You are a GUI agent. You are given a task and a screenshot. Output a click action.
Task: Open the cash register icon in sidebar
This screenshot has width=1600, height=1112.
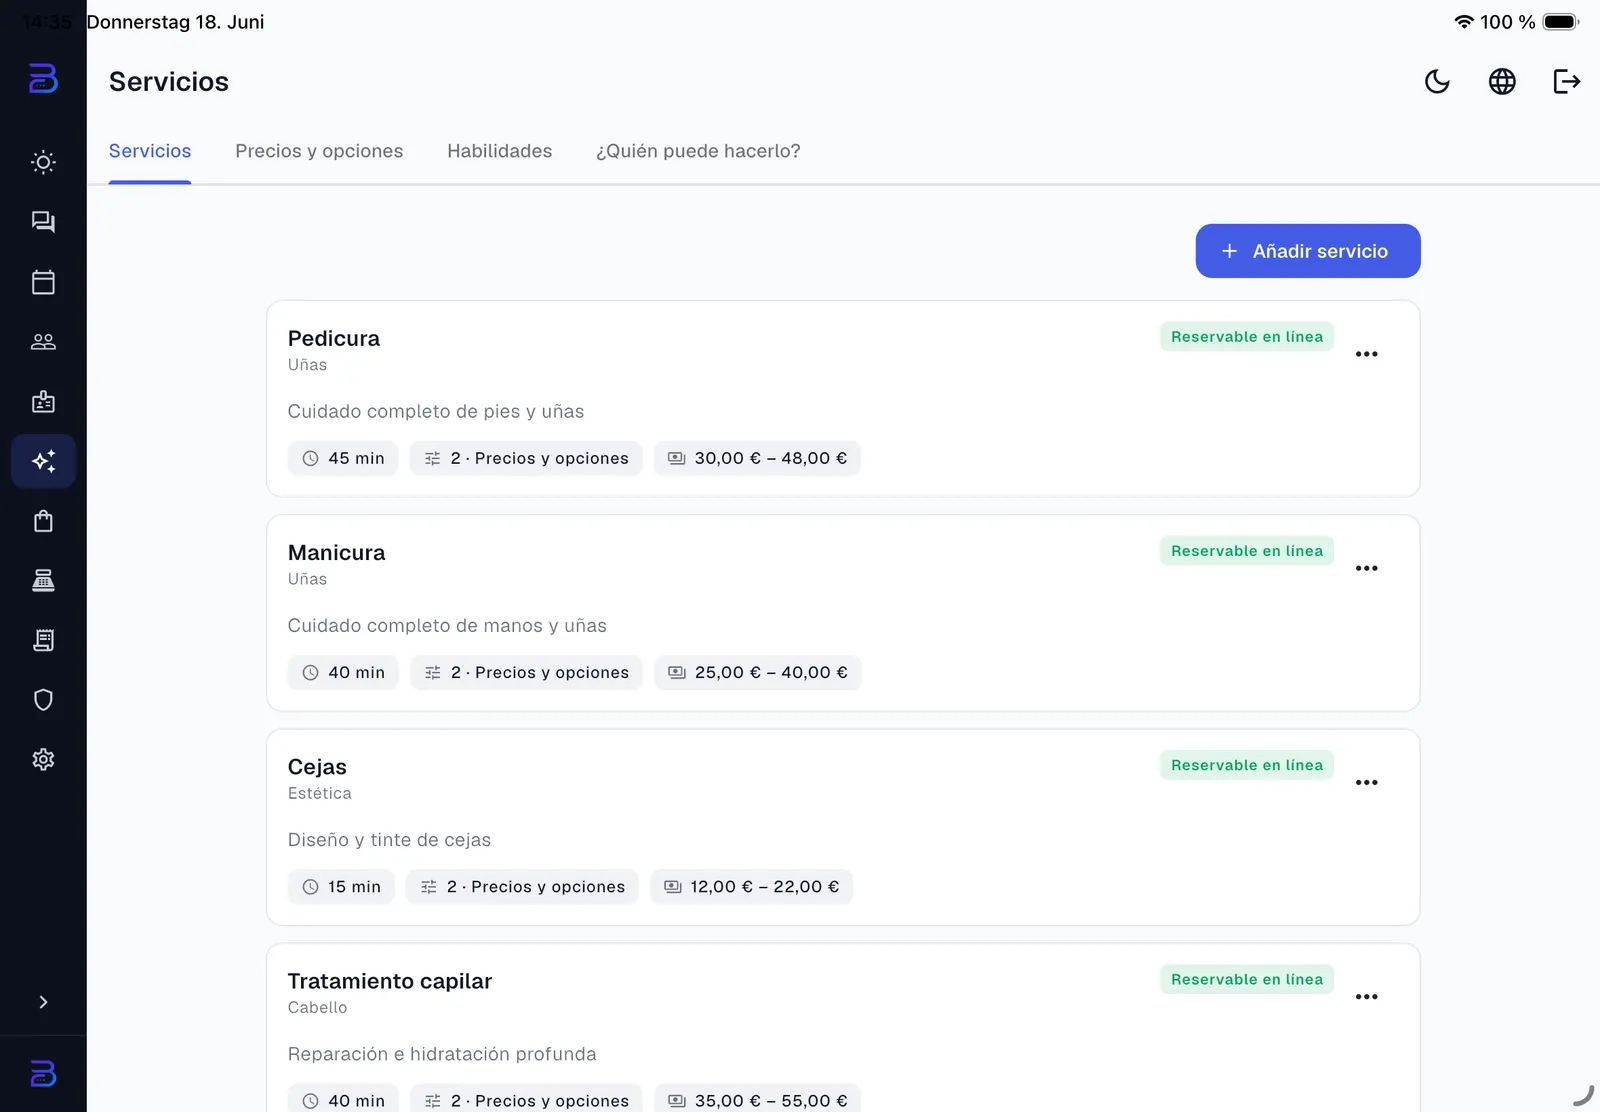click(x=43, y=581)
